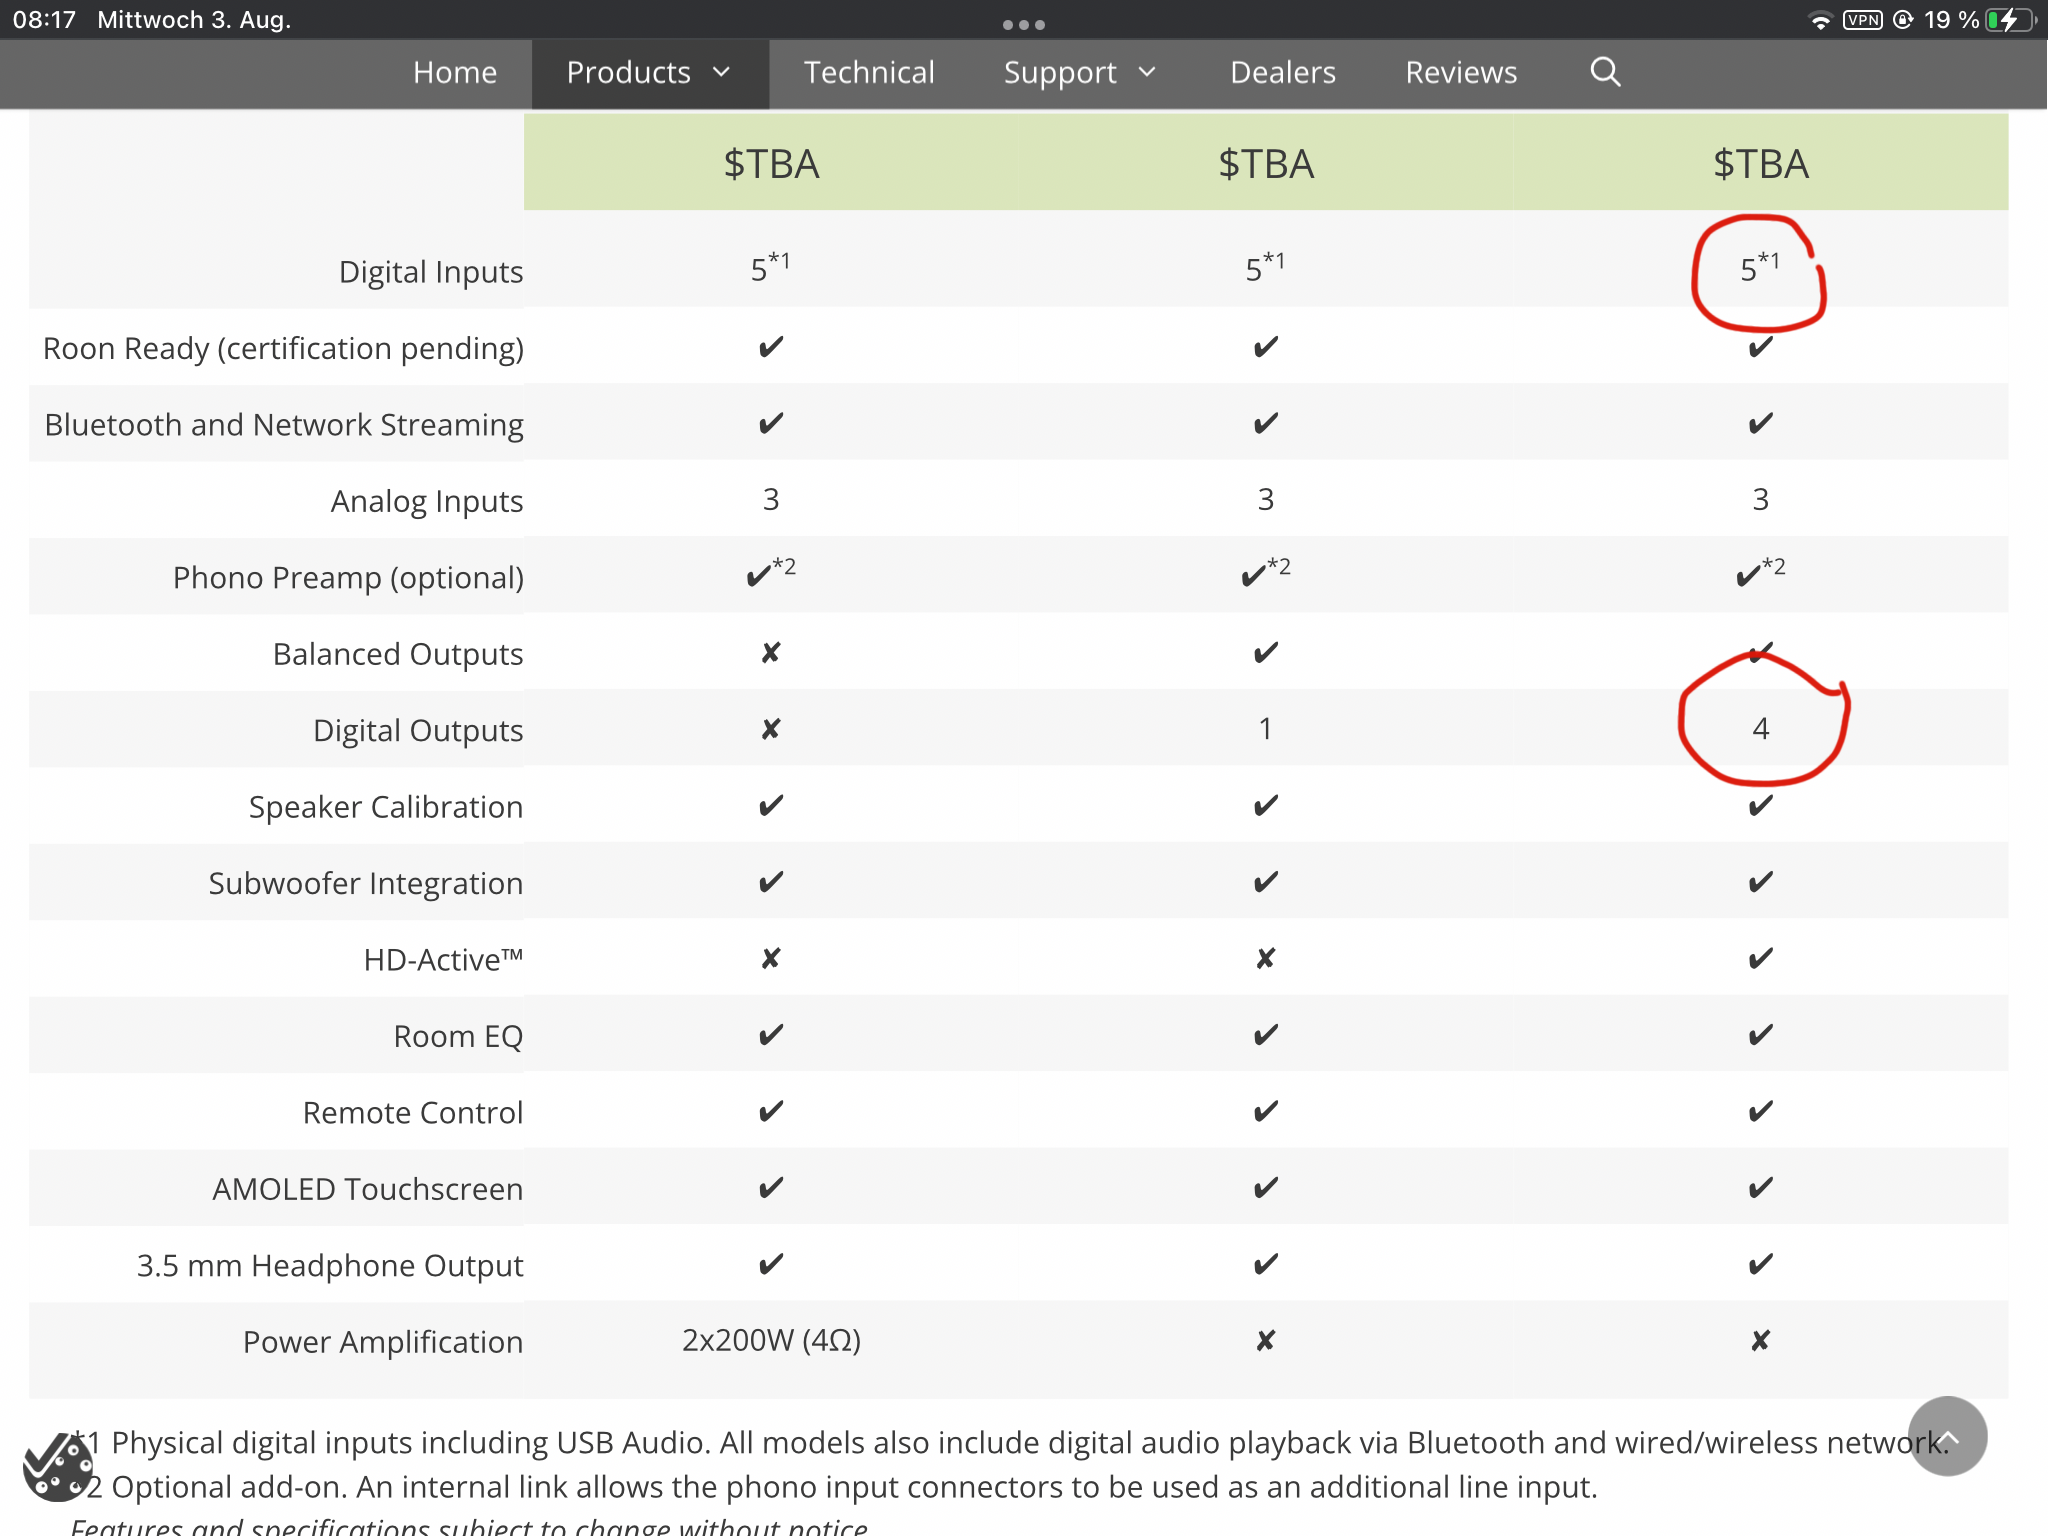Tap the time display in the status bar
This screenshot has height=1536, width=2048.
44,20
